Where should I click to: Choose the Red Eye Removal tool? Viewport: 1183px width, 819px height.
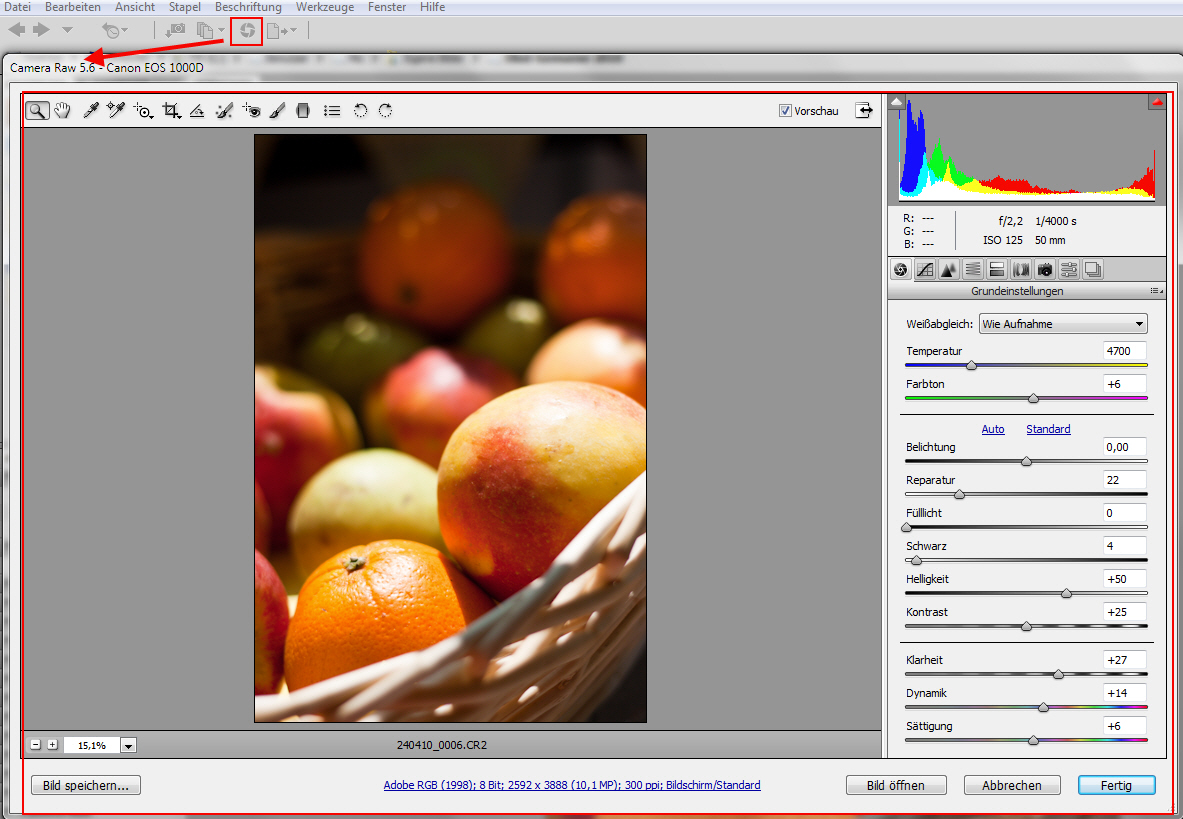point(251,111)
